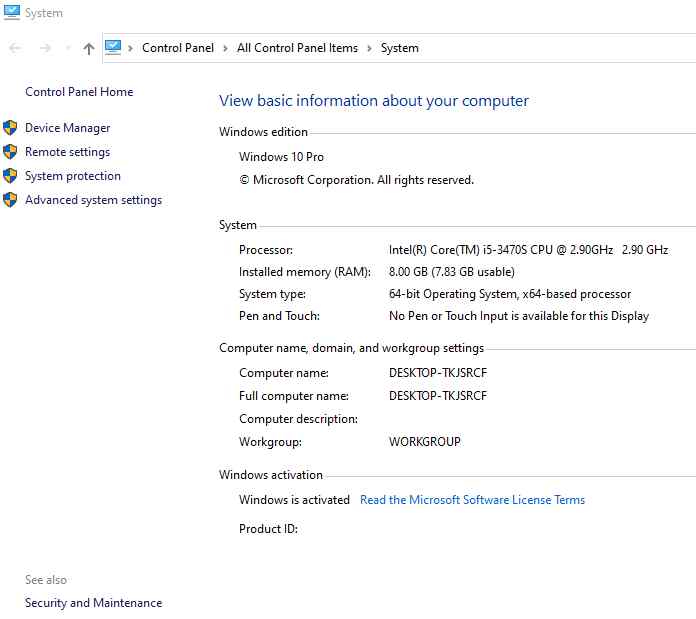Viewport: 696px width, 619px height.
Task: Open the Security and Maintenance link
Action: [94, 603]
